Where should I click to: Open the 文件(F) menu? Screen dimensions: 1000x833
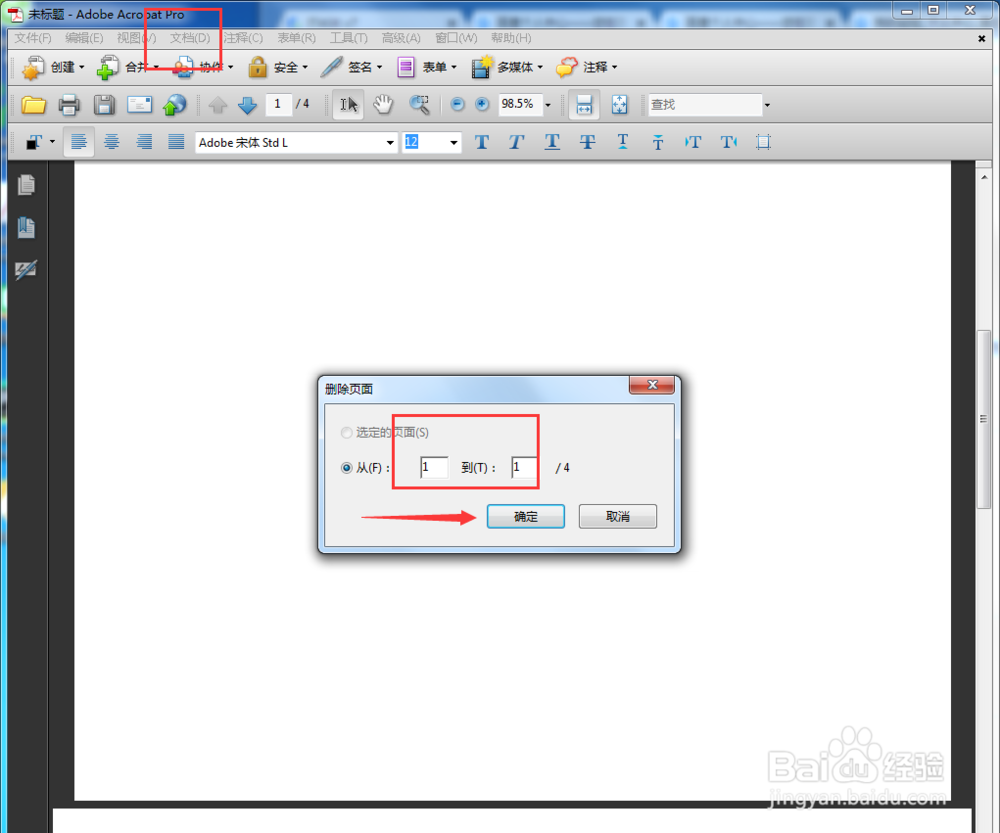click(x=33, y=38)
